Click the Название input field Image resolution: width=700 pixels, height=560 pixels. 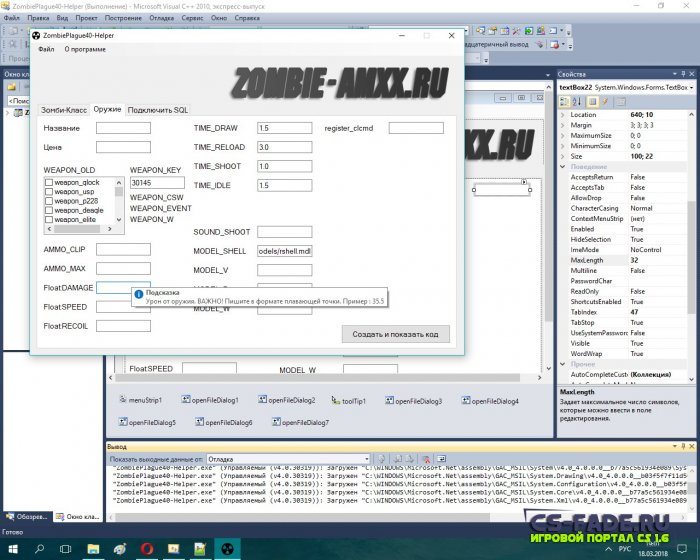click(x=123, y=128)
